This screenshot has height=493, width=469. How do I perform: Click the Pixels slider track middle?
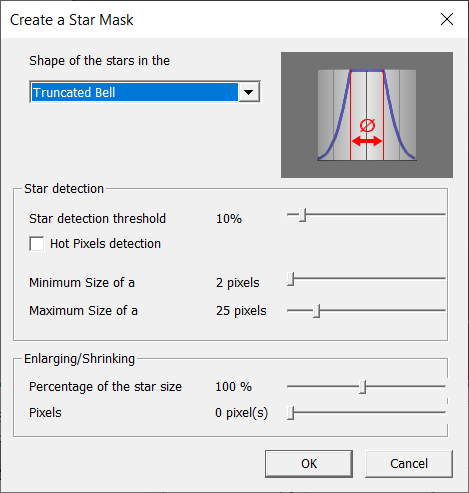pos(367,412)
